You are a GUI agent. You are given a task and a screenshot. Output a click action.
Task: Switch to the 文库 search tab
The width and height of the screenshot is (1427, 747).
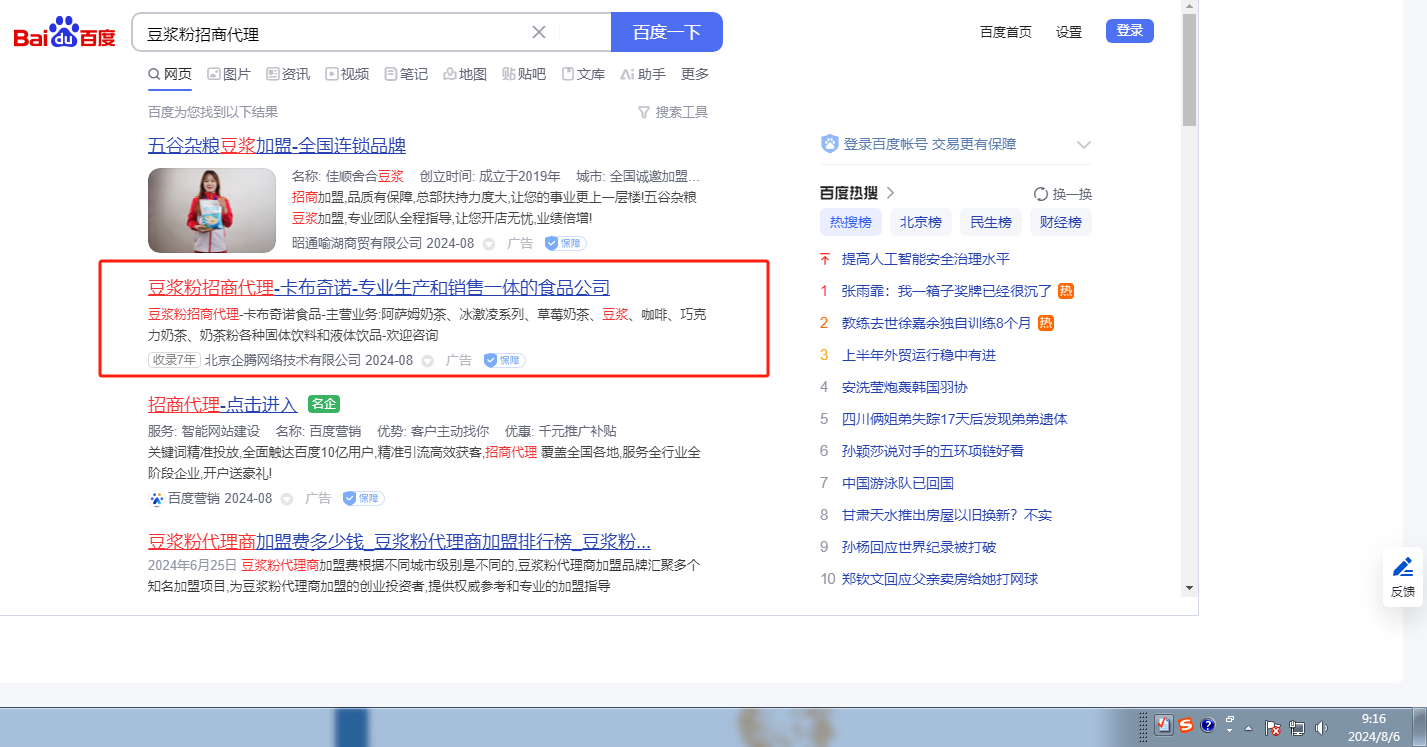tap(583, 74)
